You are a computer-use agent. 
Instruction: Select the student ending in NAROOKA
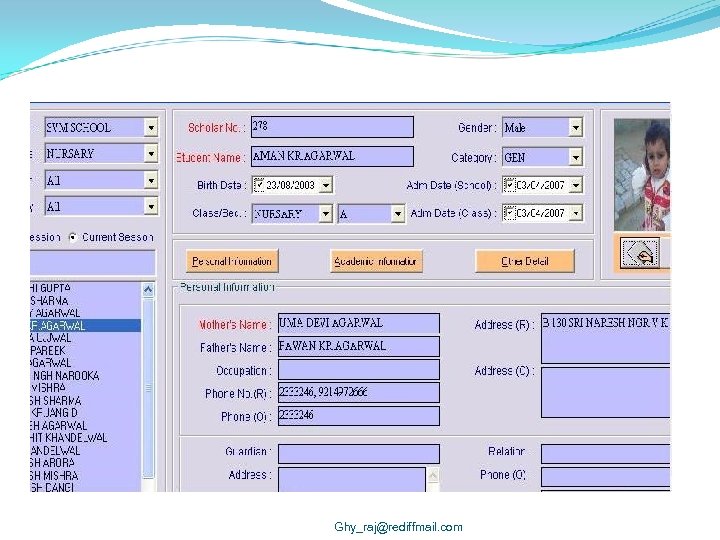pos(85,376)
